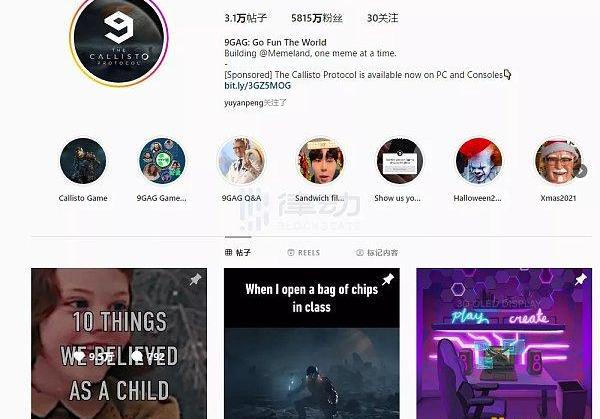This screenshot has width=600, height=419.
Task: View the 5815万 粉丝 followers list
Action: pyautogui.click(x=317, y=18)
